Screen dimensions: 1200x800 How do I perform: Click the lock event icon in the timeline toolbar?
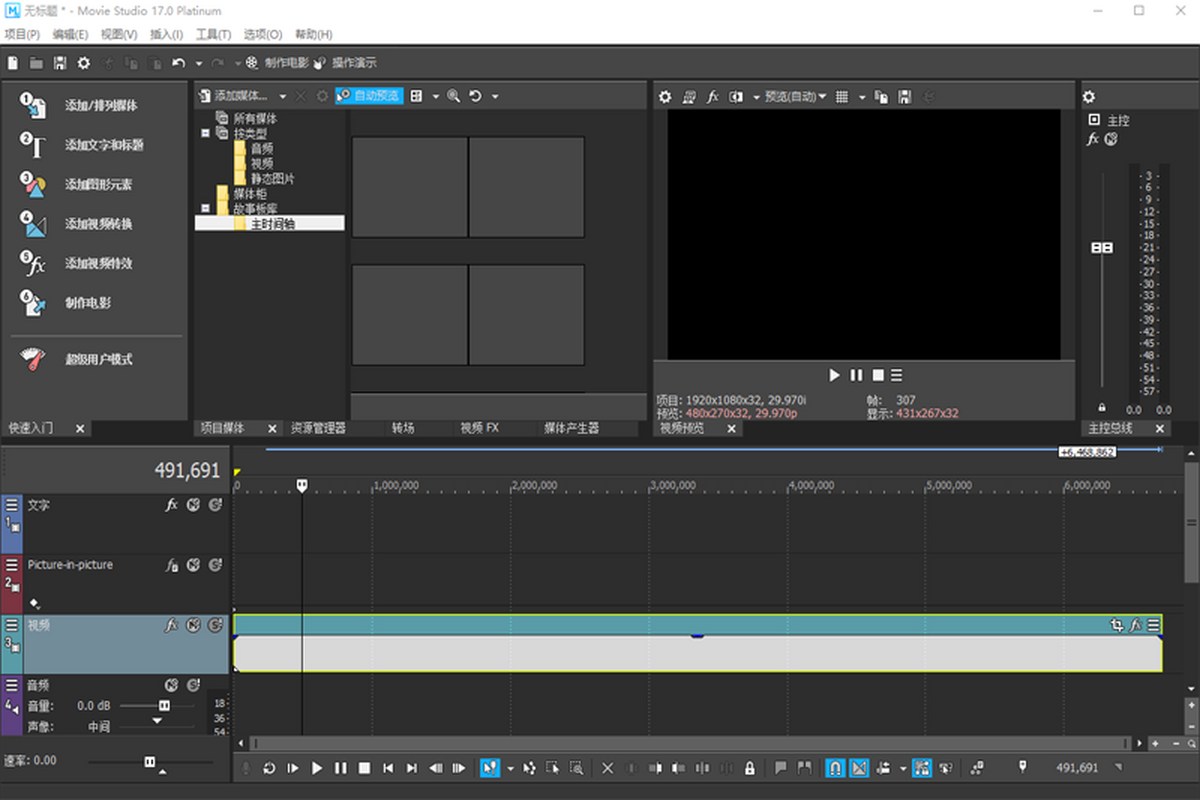point(750,768)
